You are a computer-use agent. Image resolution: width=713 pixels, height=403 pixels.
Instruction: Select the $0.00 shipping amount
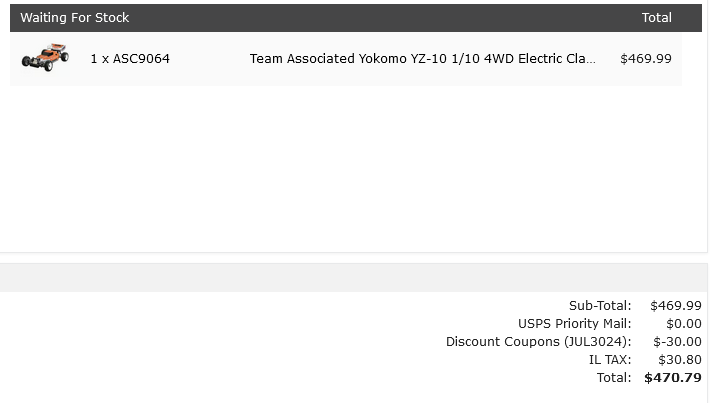[684, 323]
